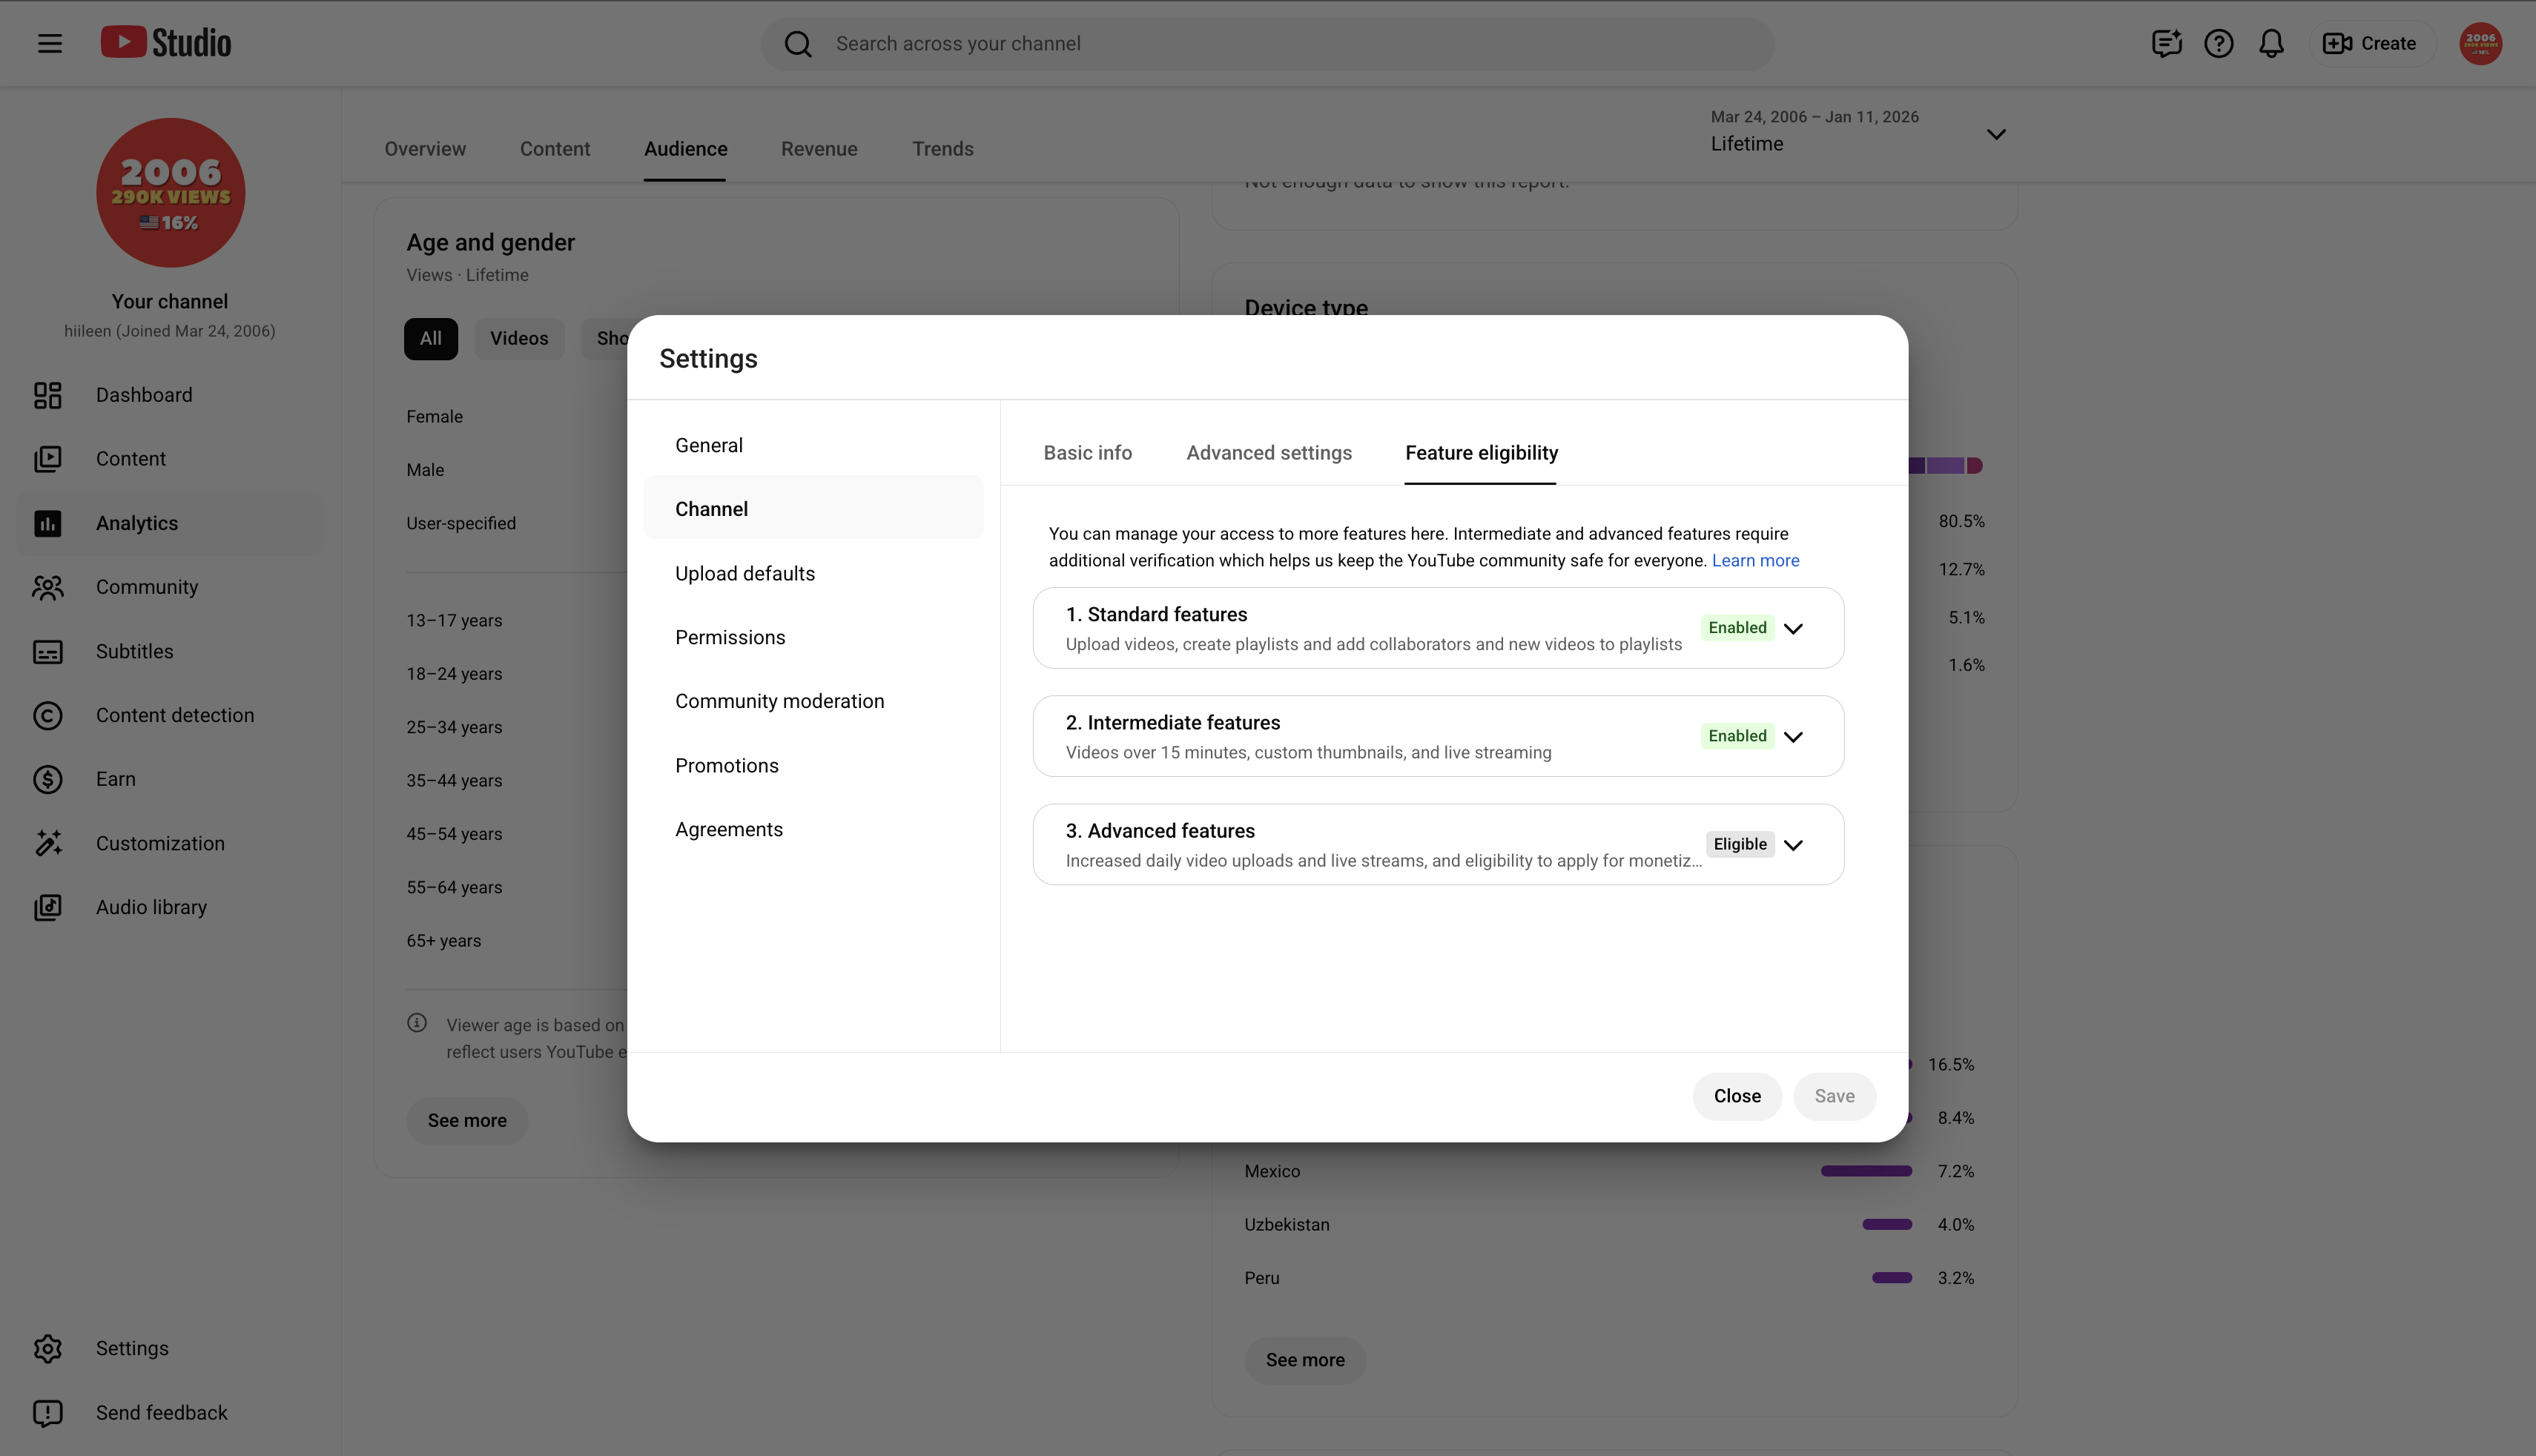Click the Create button

coord(2371,44)
